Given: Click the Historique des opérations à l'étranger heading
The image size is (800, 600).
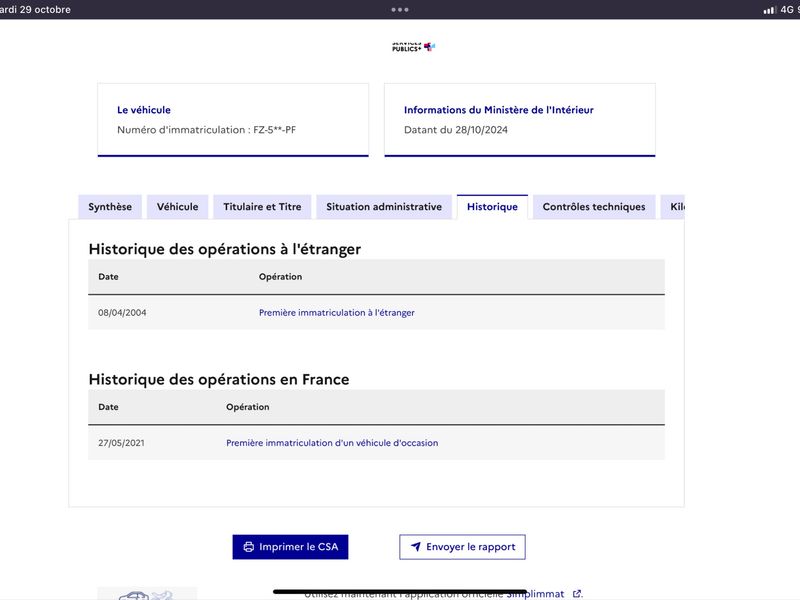Looking at the screenshot, I should click(224, 249).
